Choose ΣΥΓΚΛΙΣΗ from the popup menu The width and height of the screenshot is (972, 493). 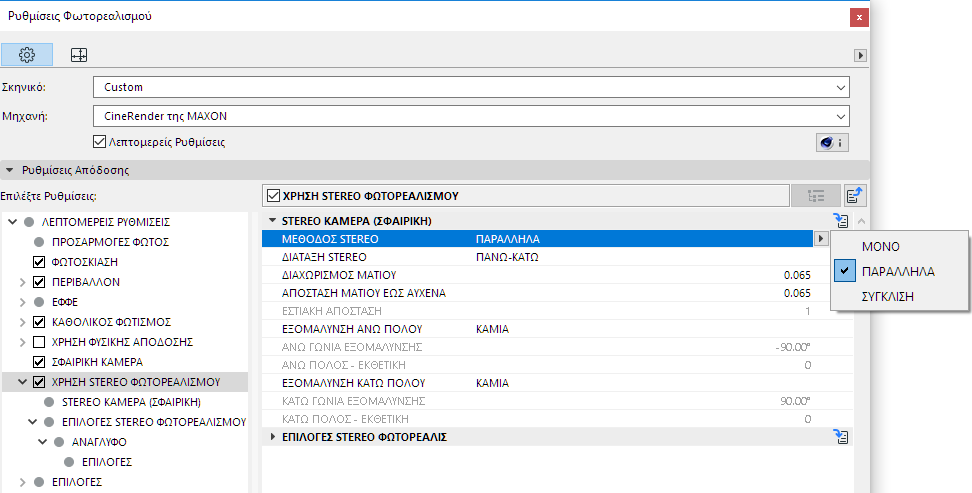[888, 296]
